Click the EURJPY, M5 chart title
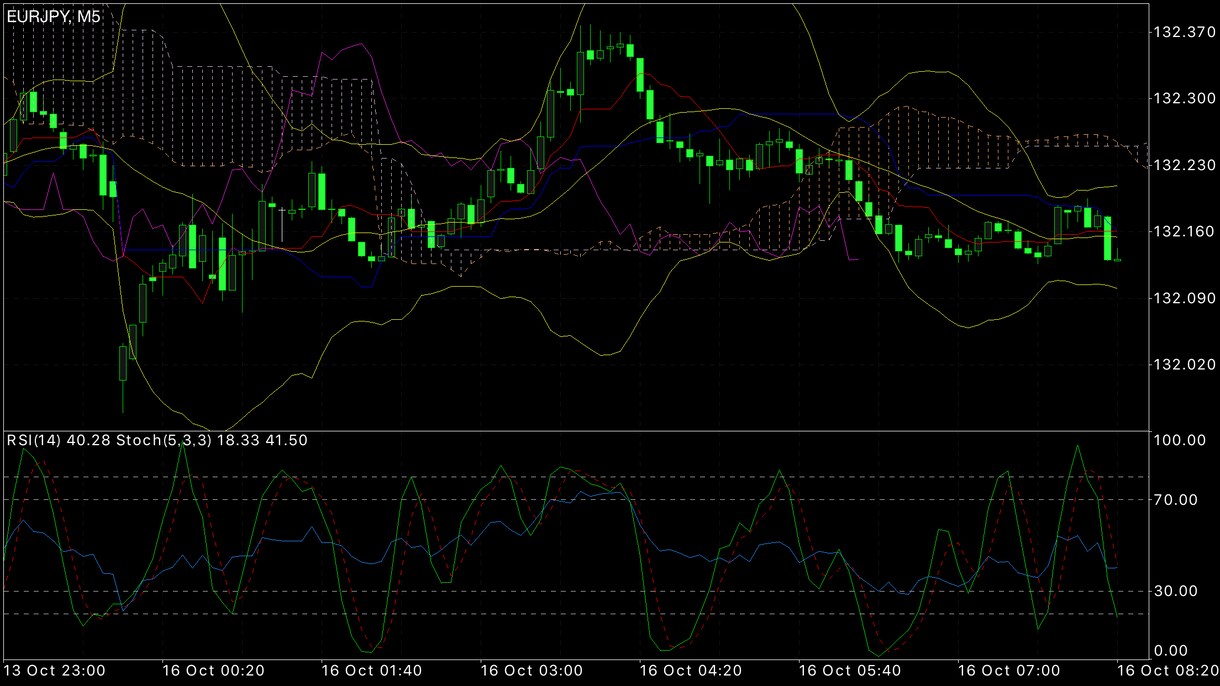The image size is (1220, 686). coord(52,17)
